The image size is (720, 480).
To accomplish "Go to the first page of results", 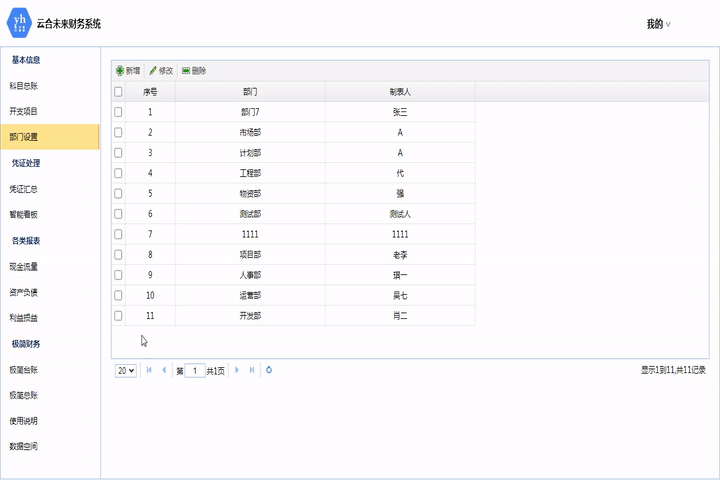I will pyautogui.click(x=150, y=370).
